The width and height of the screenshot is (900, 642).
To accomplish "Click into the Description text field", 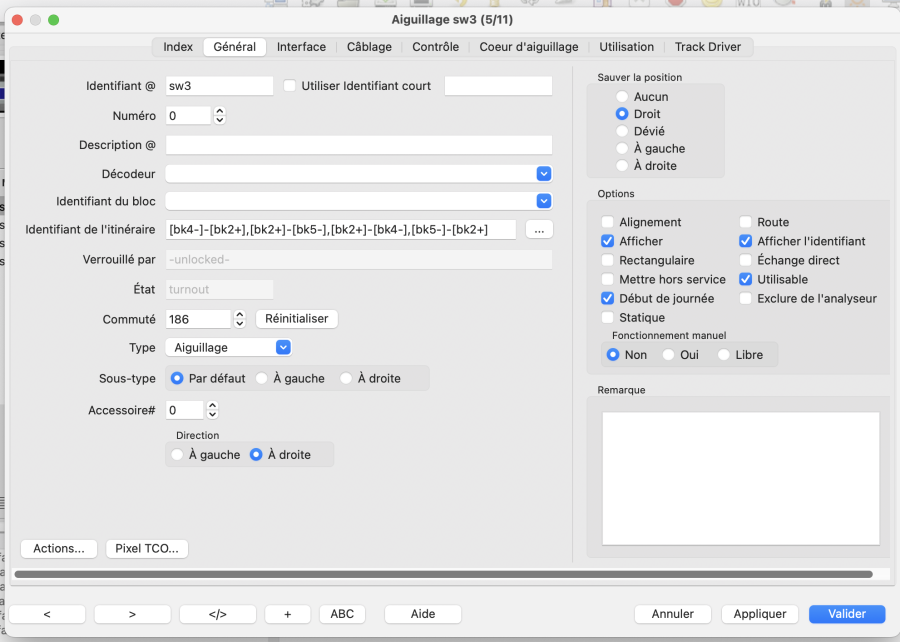I will (359, 145).
